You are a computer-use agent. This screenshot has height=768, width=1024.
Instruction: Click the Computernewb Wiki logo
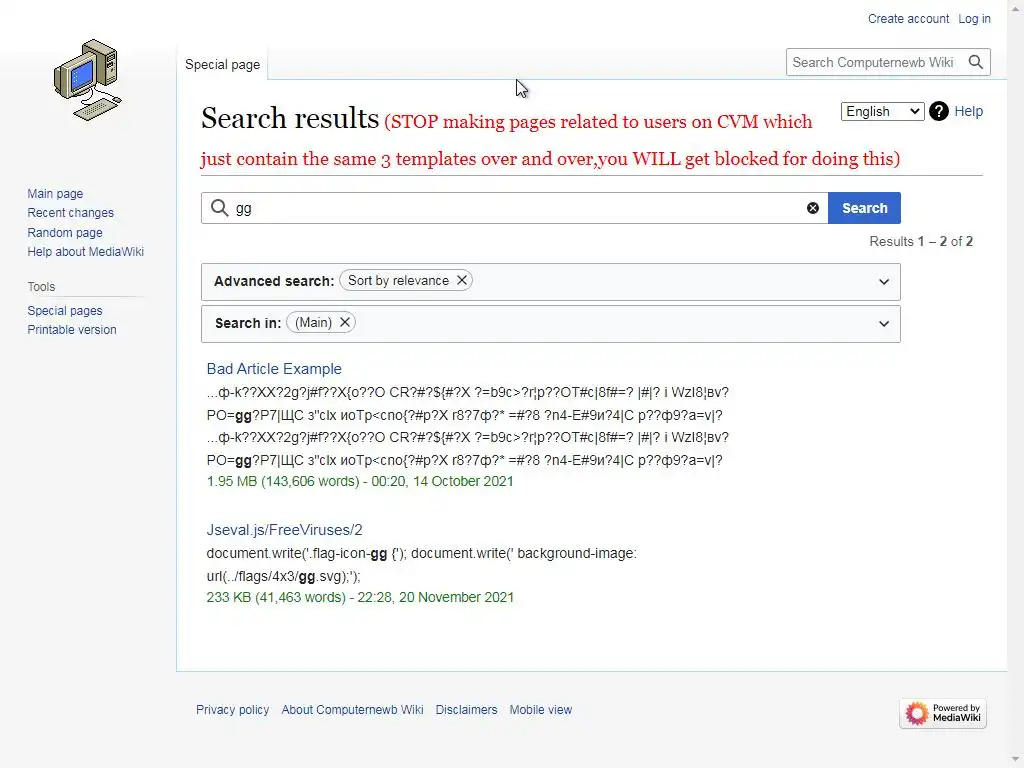coord(87,80)
